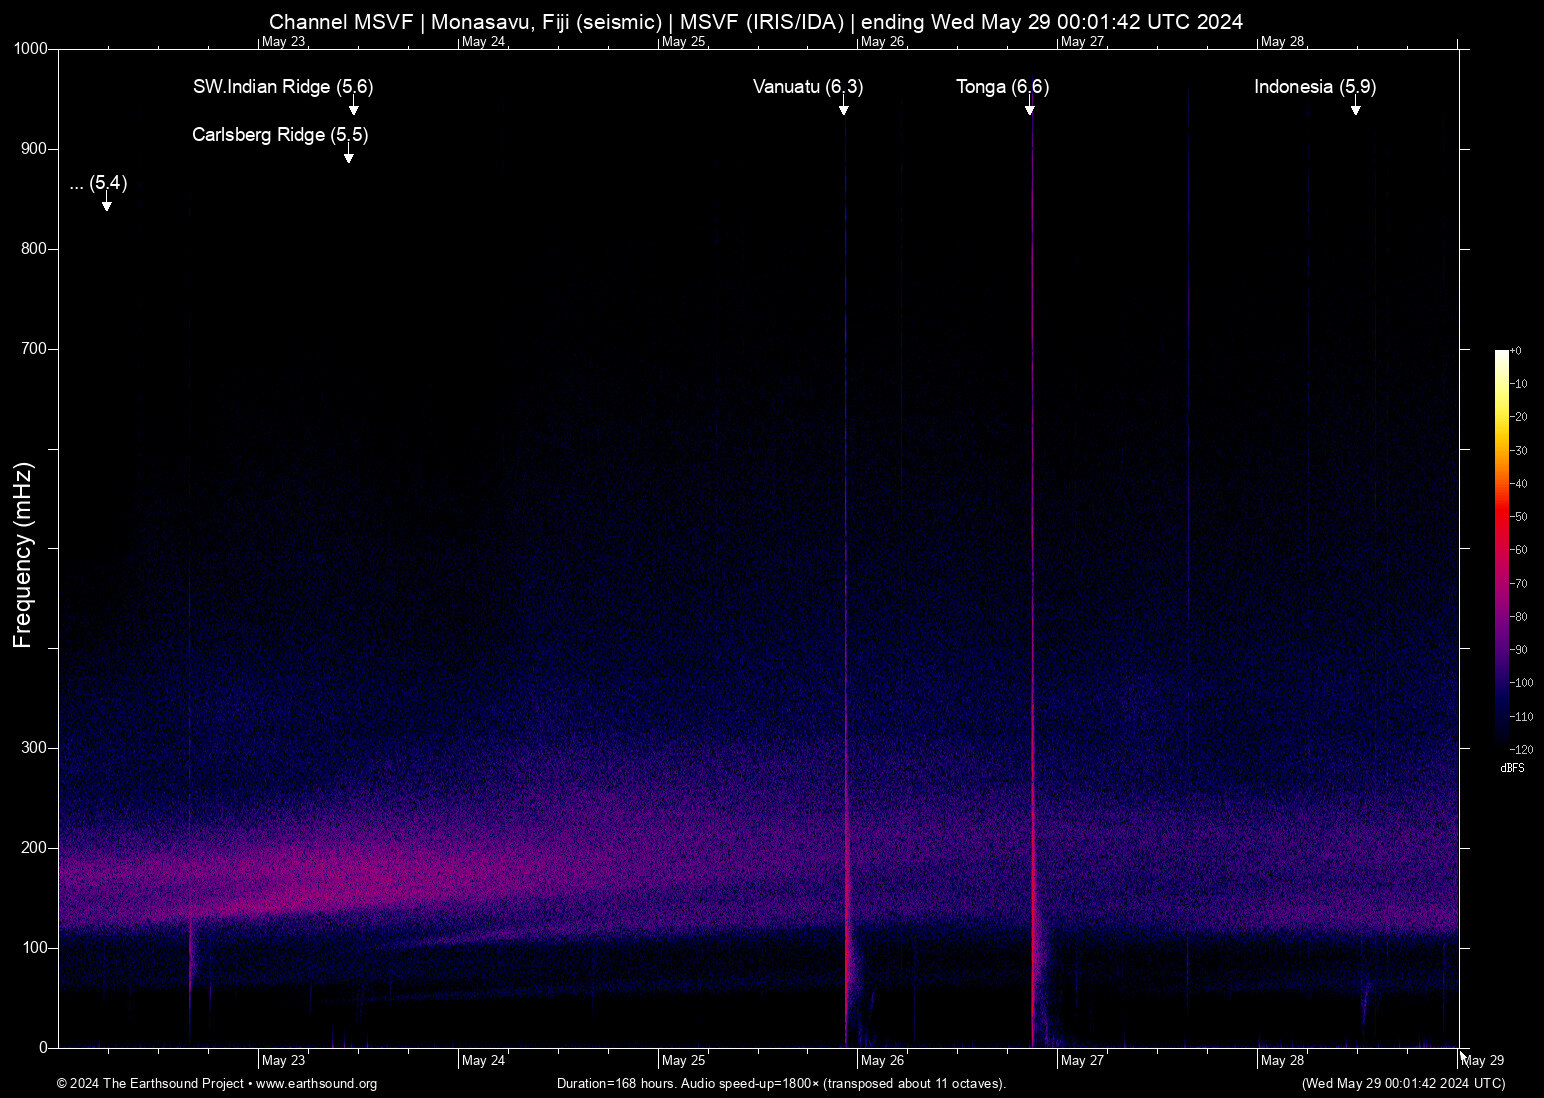
Task: Click the unnamed ... (5.4) event arrow
Action: (106, 204)
